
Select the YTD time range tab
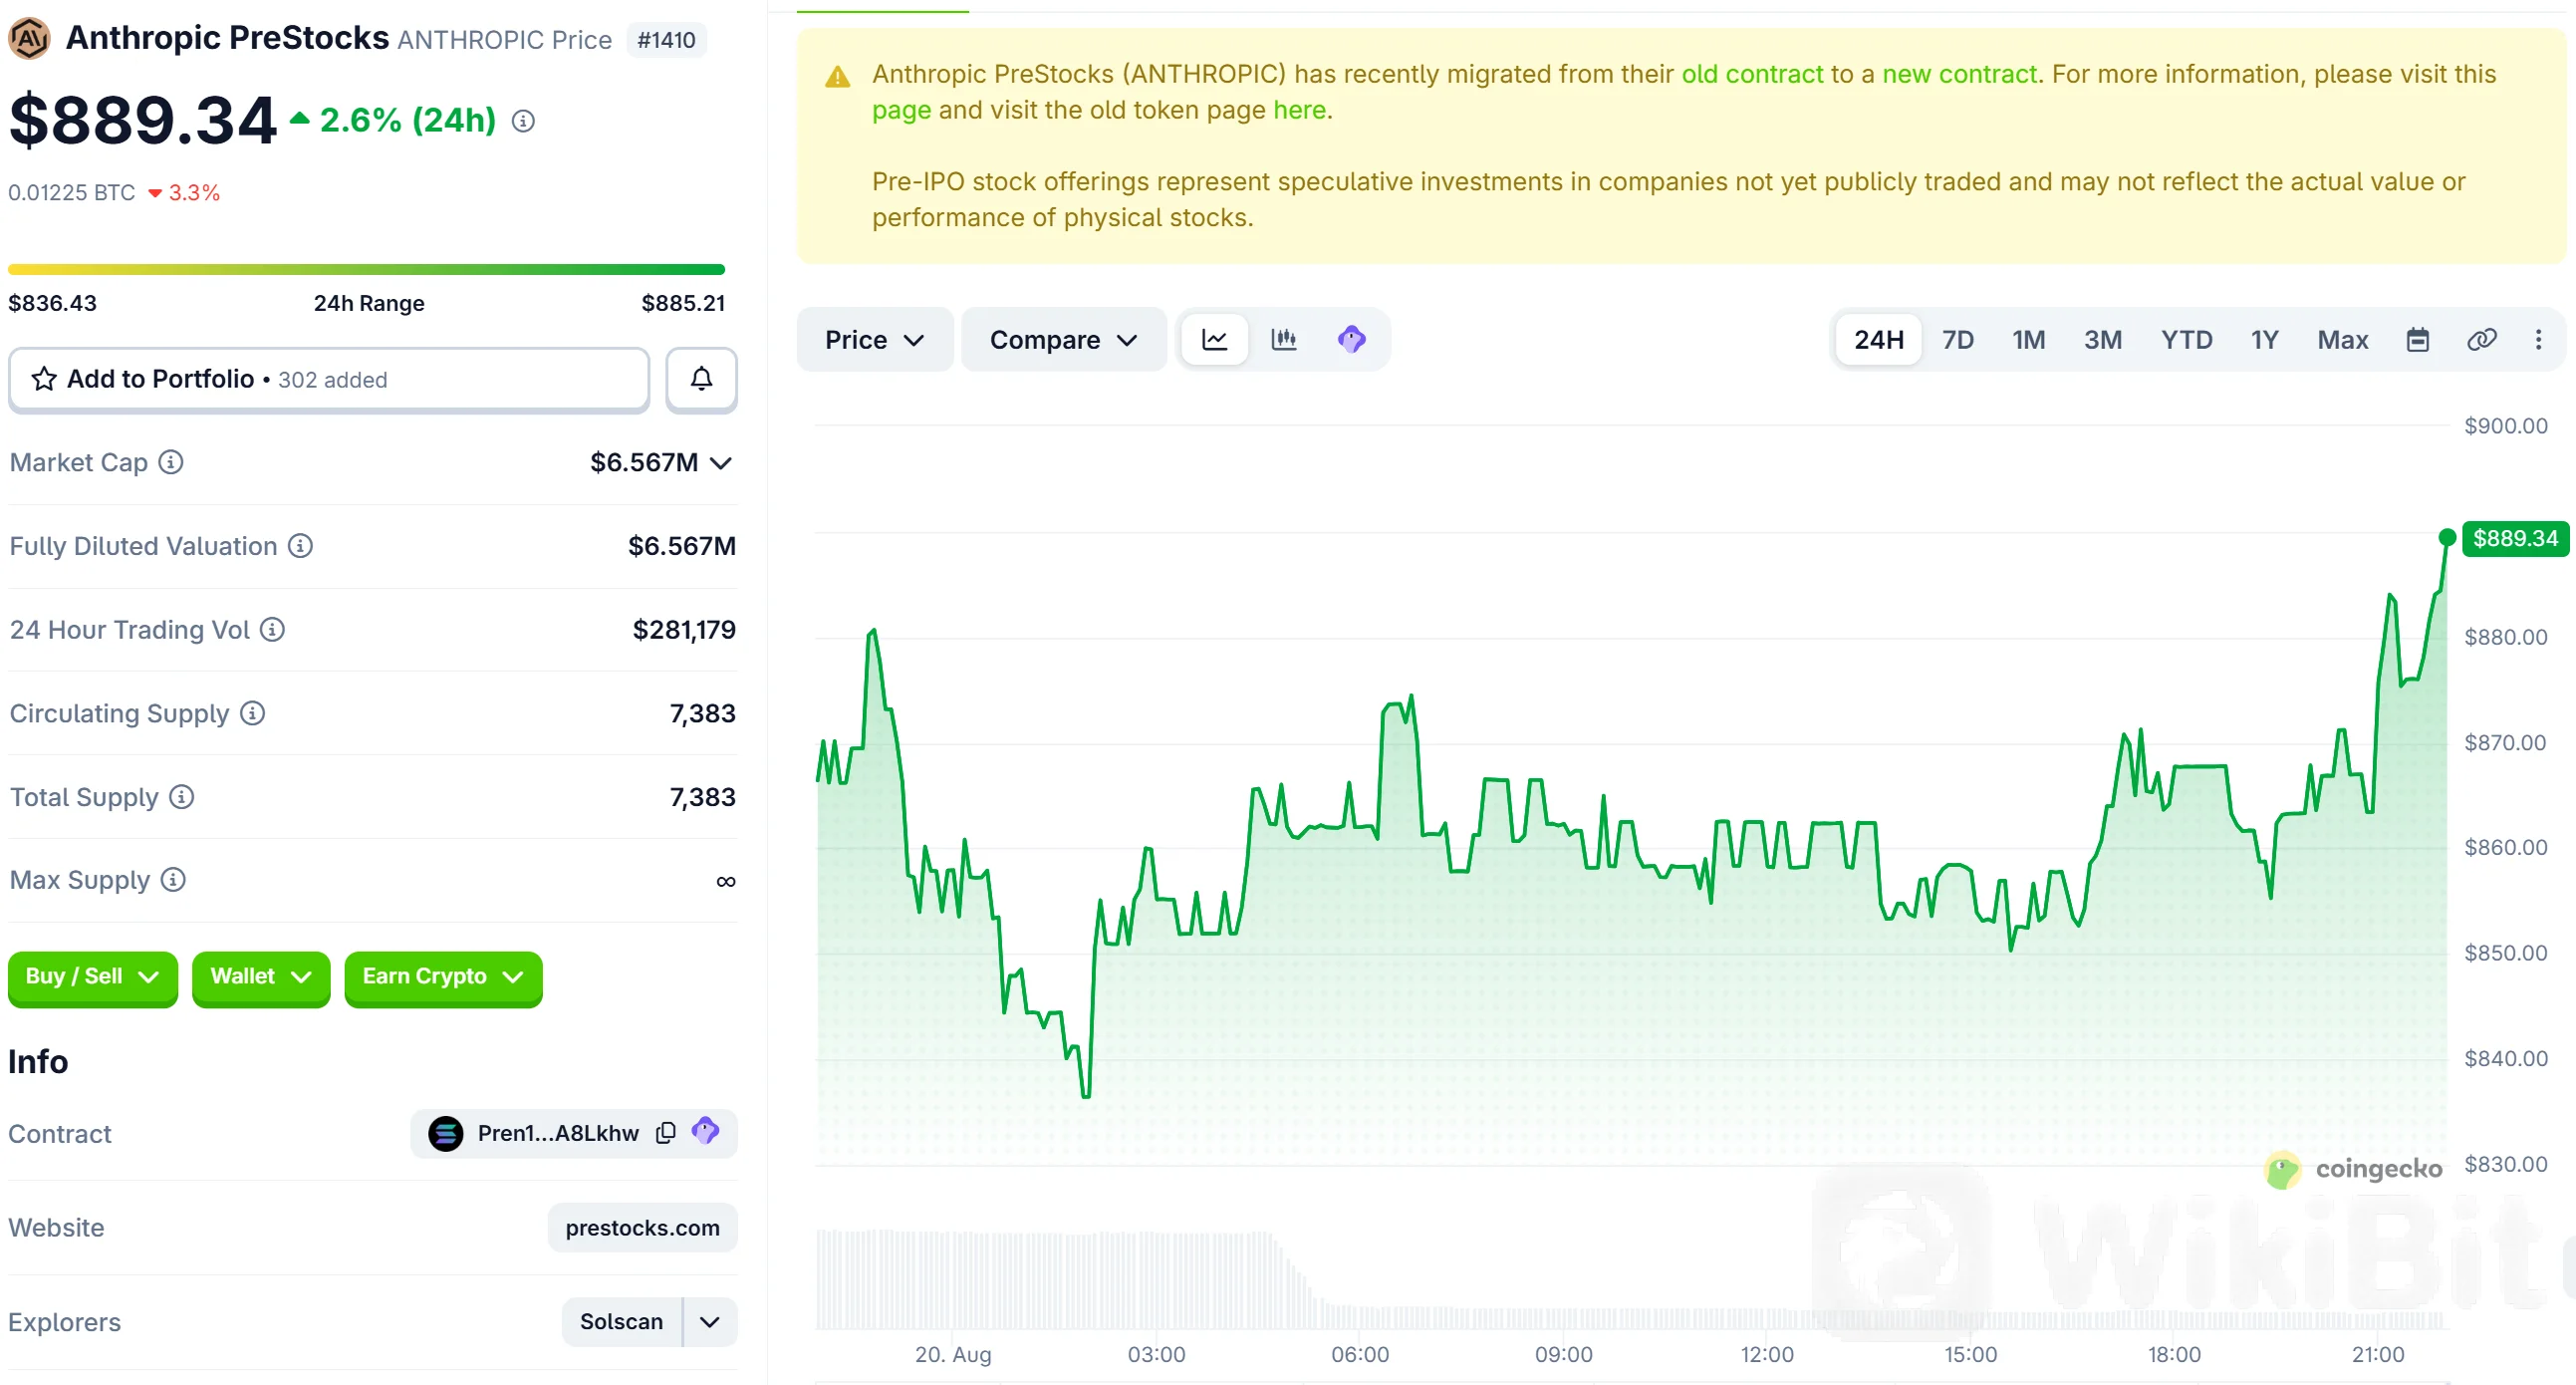pos(2186,340)
